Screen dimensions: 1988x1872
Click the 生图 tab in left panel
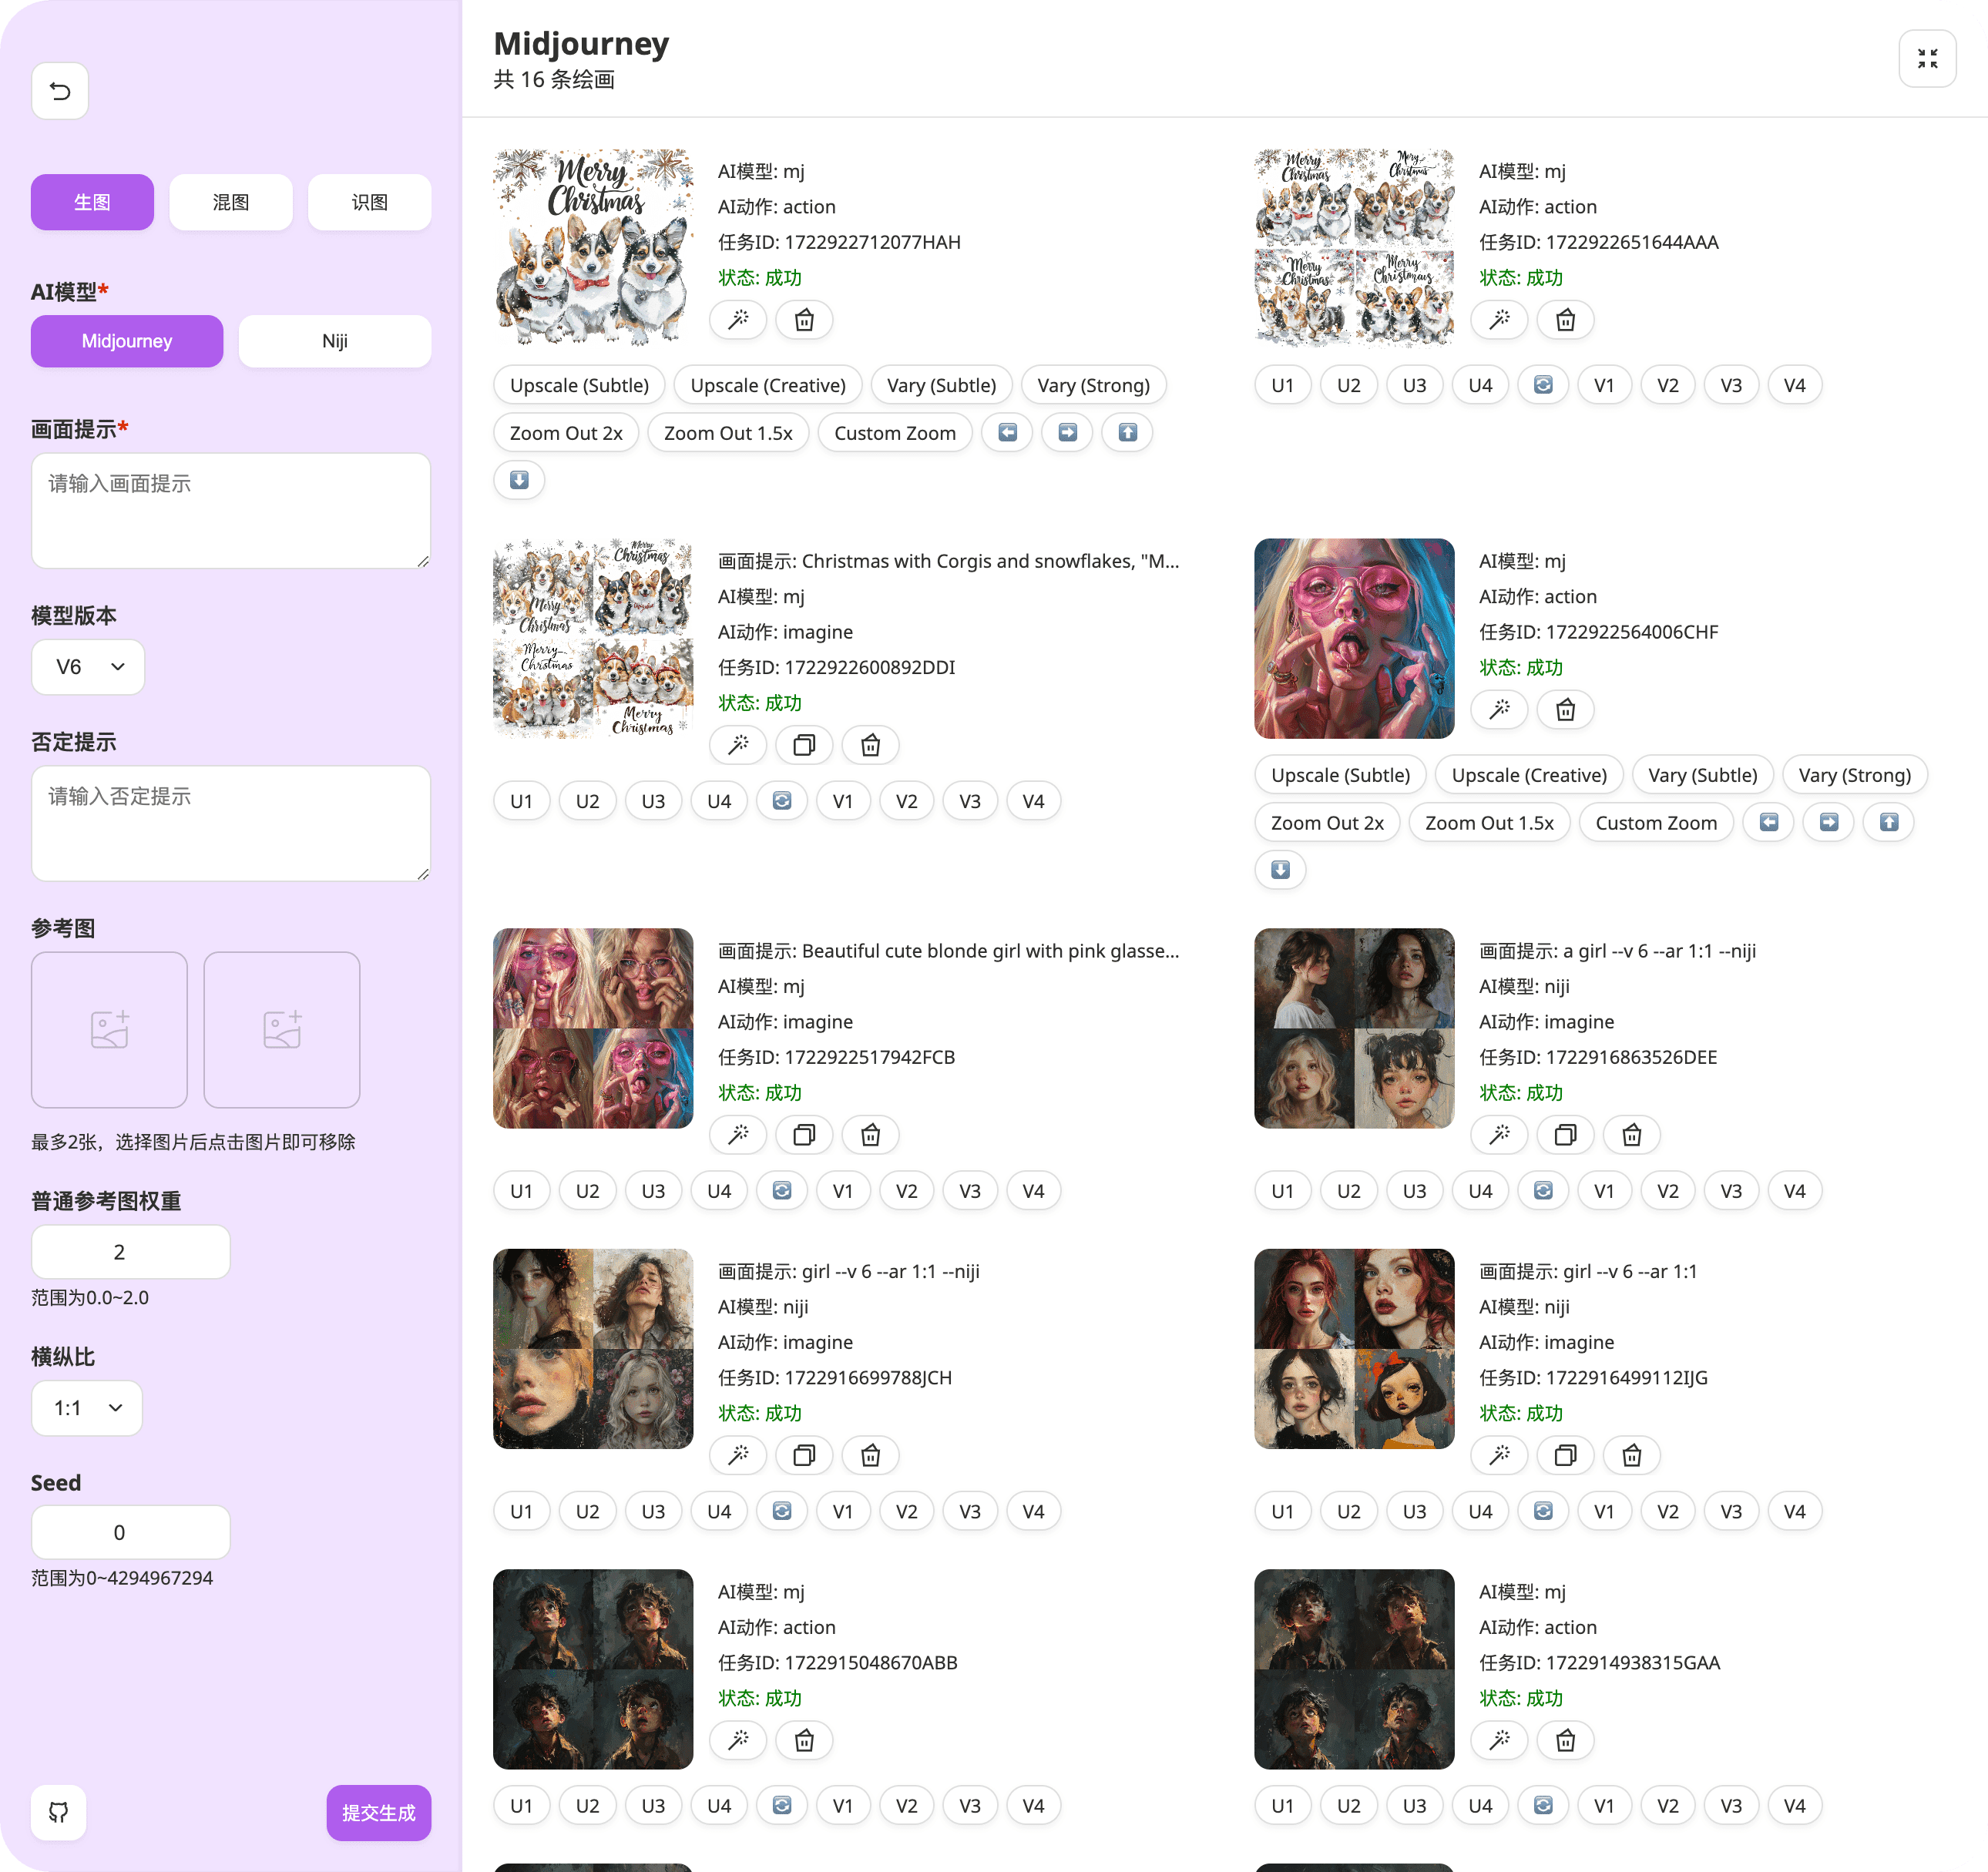[x=92, y=200]
